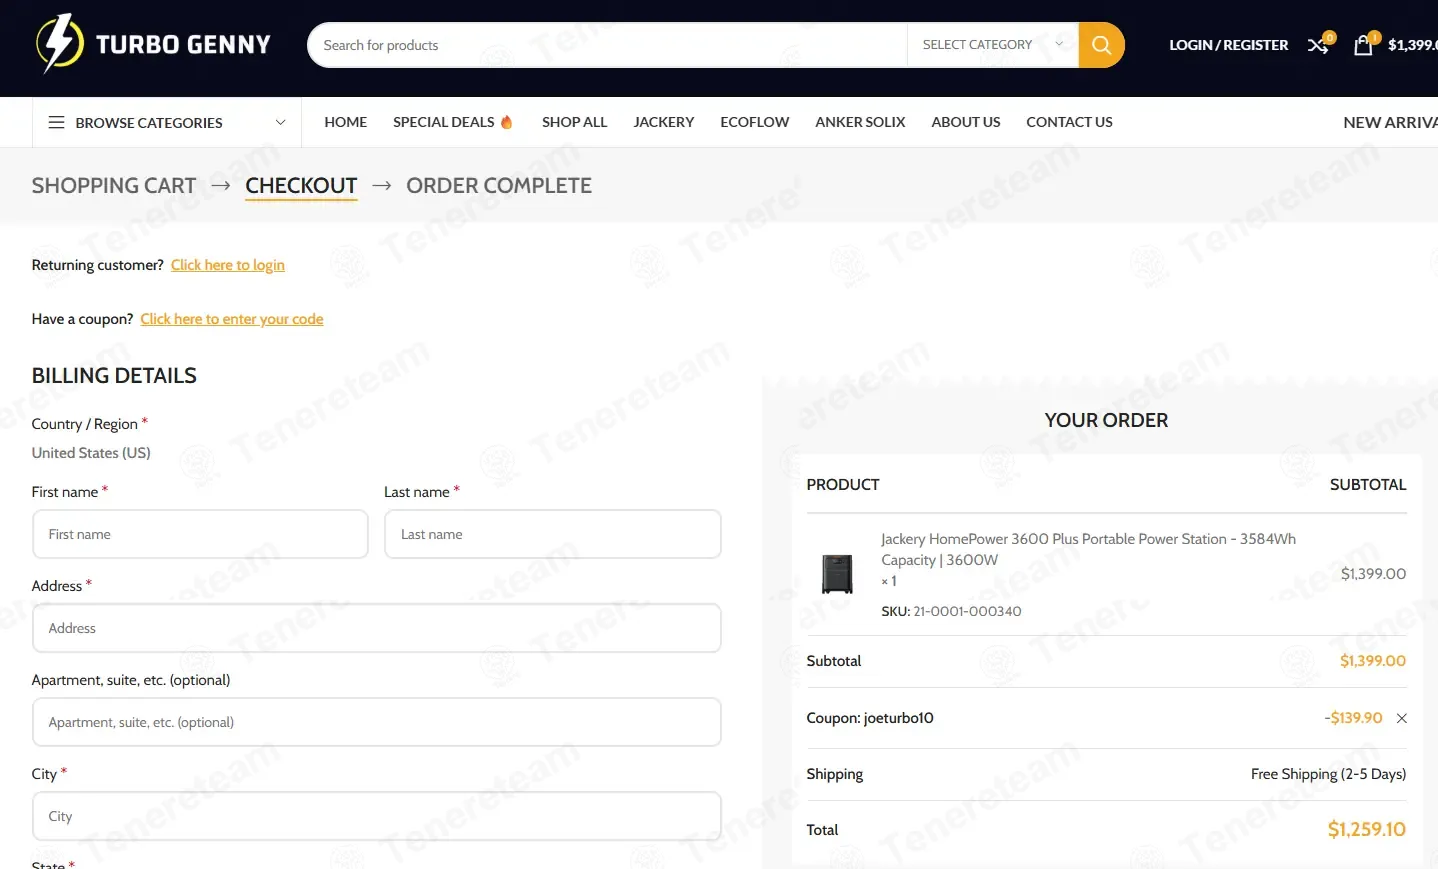Select the Checkout step heading

(301, 186)
